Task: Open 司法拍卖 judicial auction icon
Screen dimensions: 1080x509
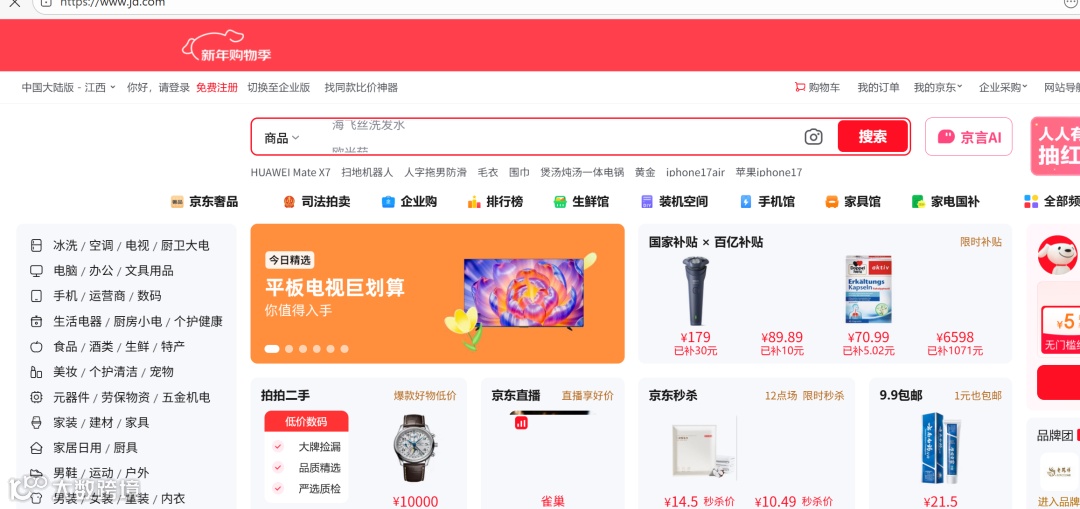Action: click(x=289, y=202)
